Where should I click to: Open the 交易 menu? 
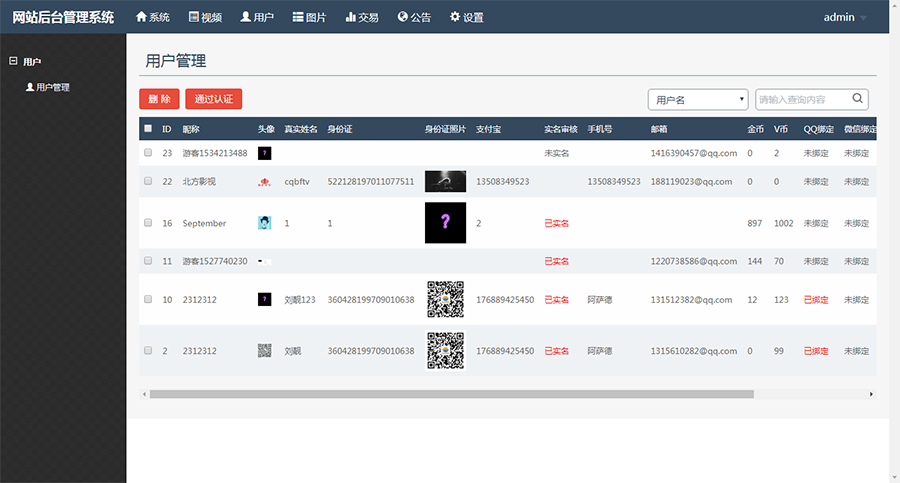click(362, 17)
